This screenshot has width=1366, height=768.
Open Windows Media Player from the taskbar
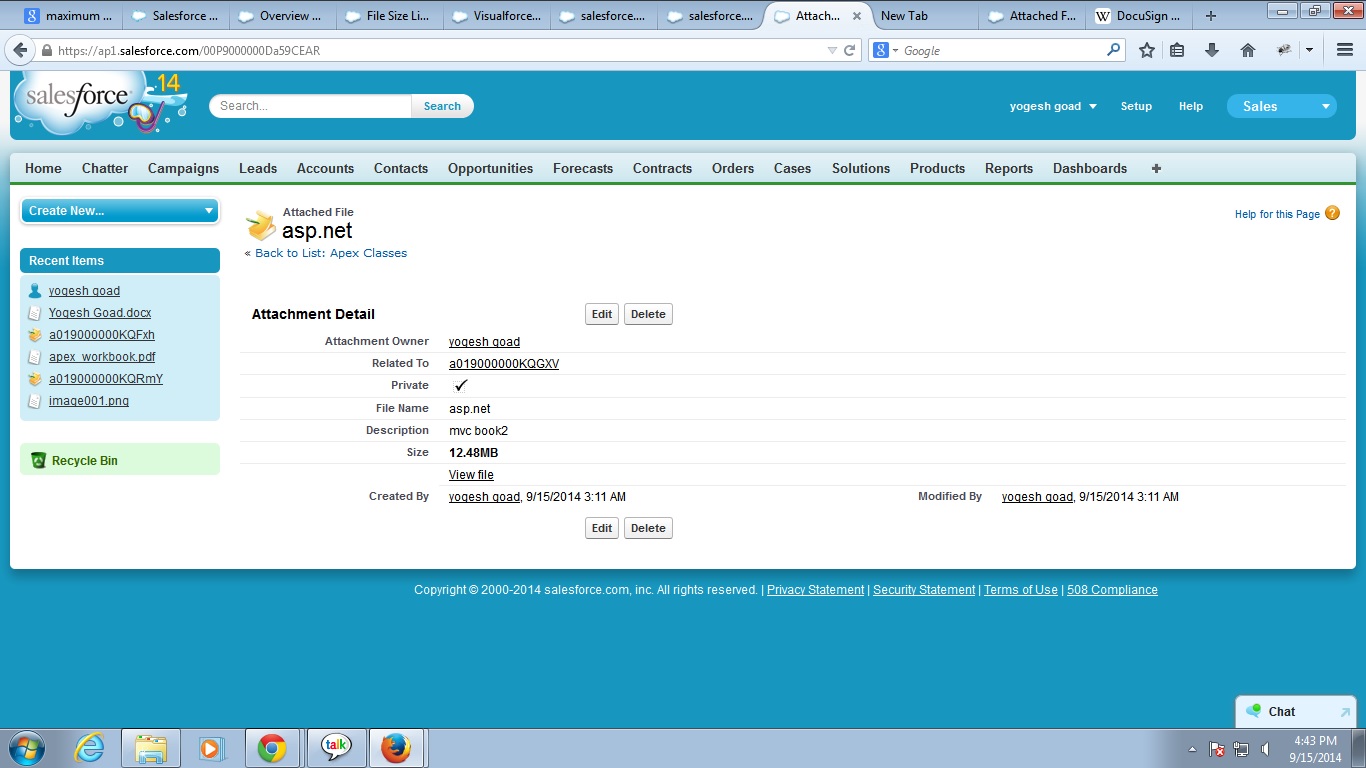point(210,748)
